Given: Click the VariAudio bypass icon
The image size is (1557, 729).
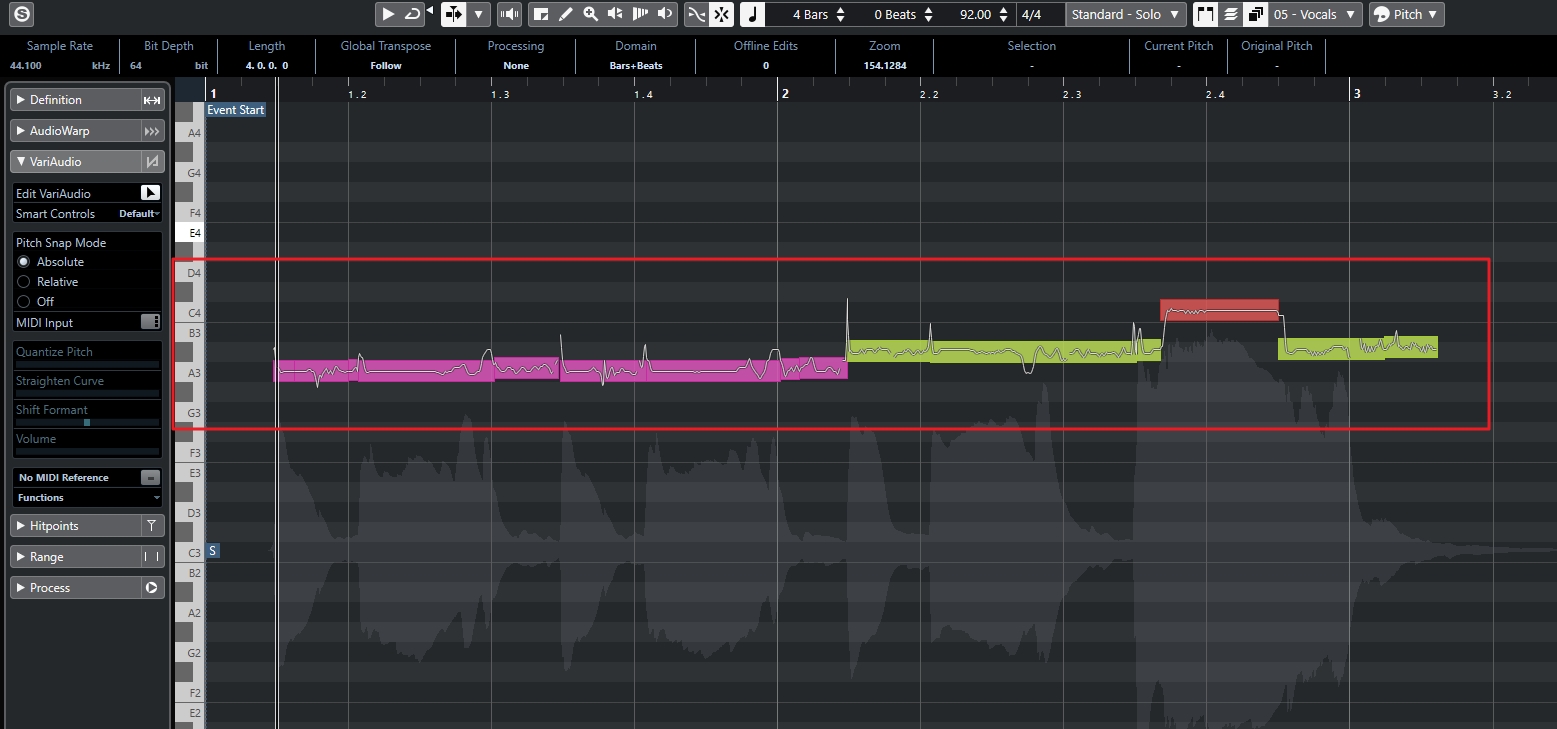Looking at the screenshot, I should (x=152, y=161).
